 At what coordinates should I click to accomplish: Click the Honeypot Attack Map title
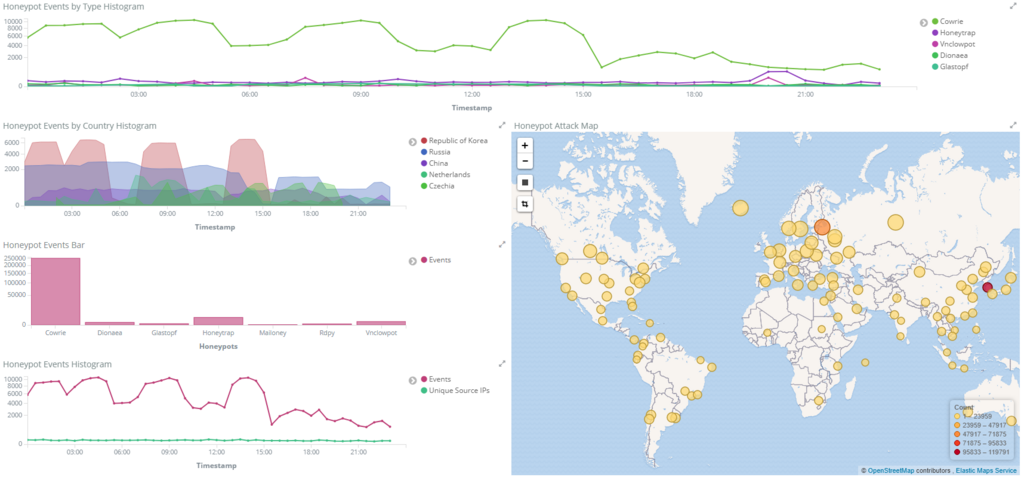[556, 125]
